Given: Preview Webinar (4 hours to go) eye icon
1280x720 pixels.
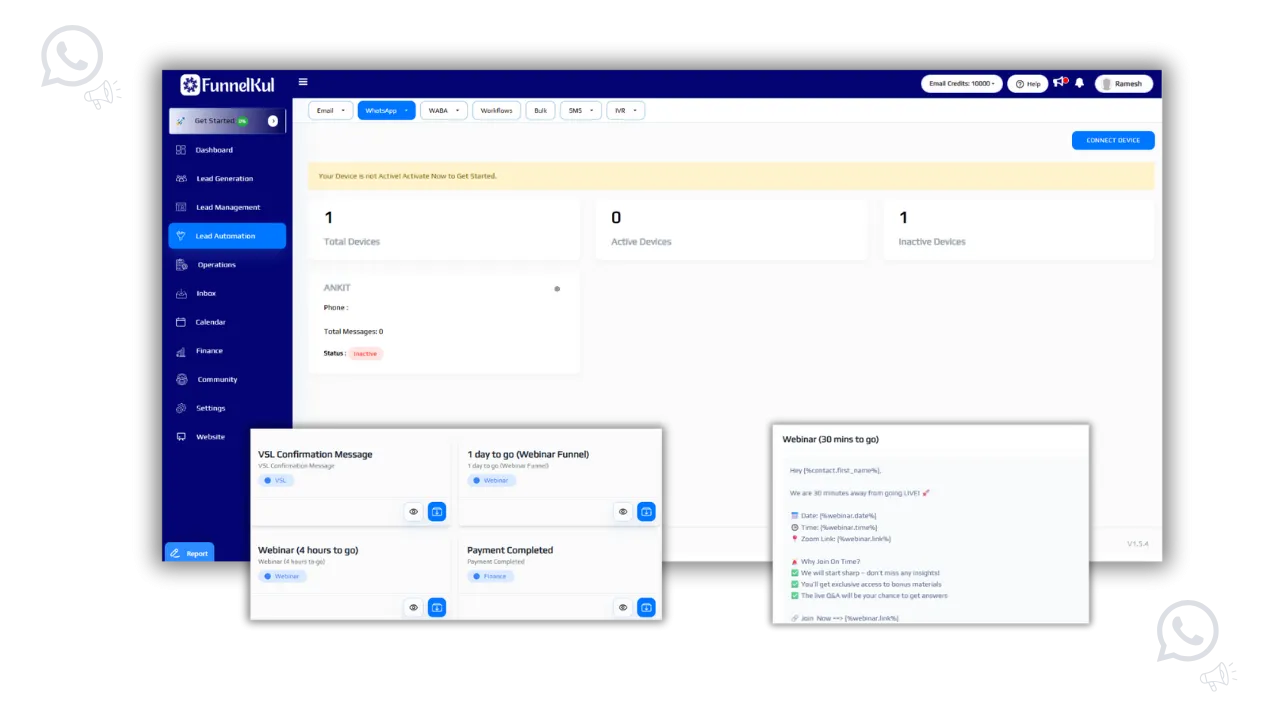Looking at the screenshot, I should [x=413, y=607].
